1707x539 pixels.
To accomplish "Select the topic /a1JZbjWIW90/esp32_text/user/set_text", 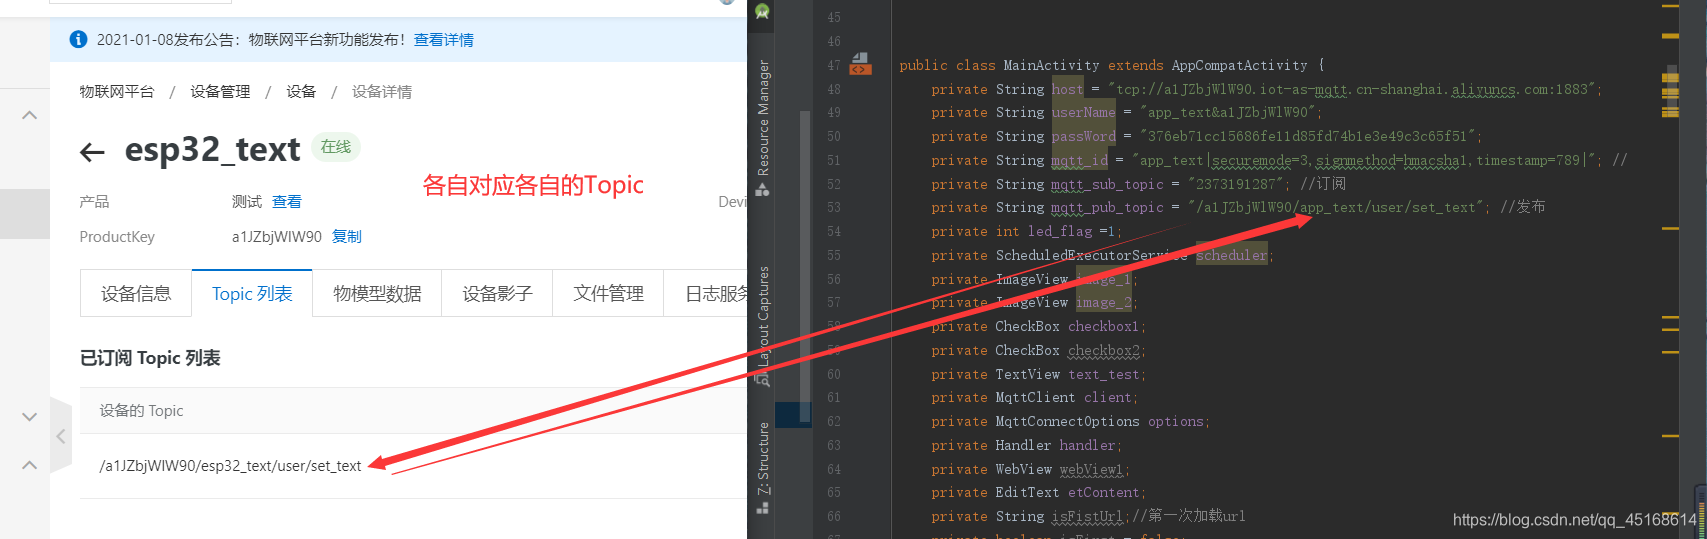I will click(230, 466).
